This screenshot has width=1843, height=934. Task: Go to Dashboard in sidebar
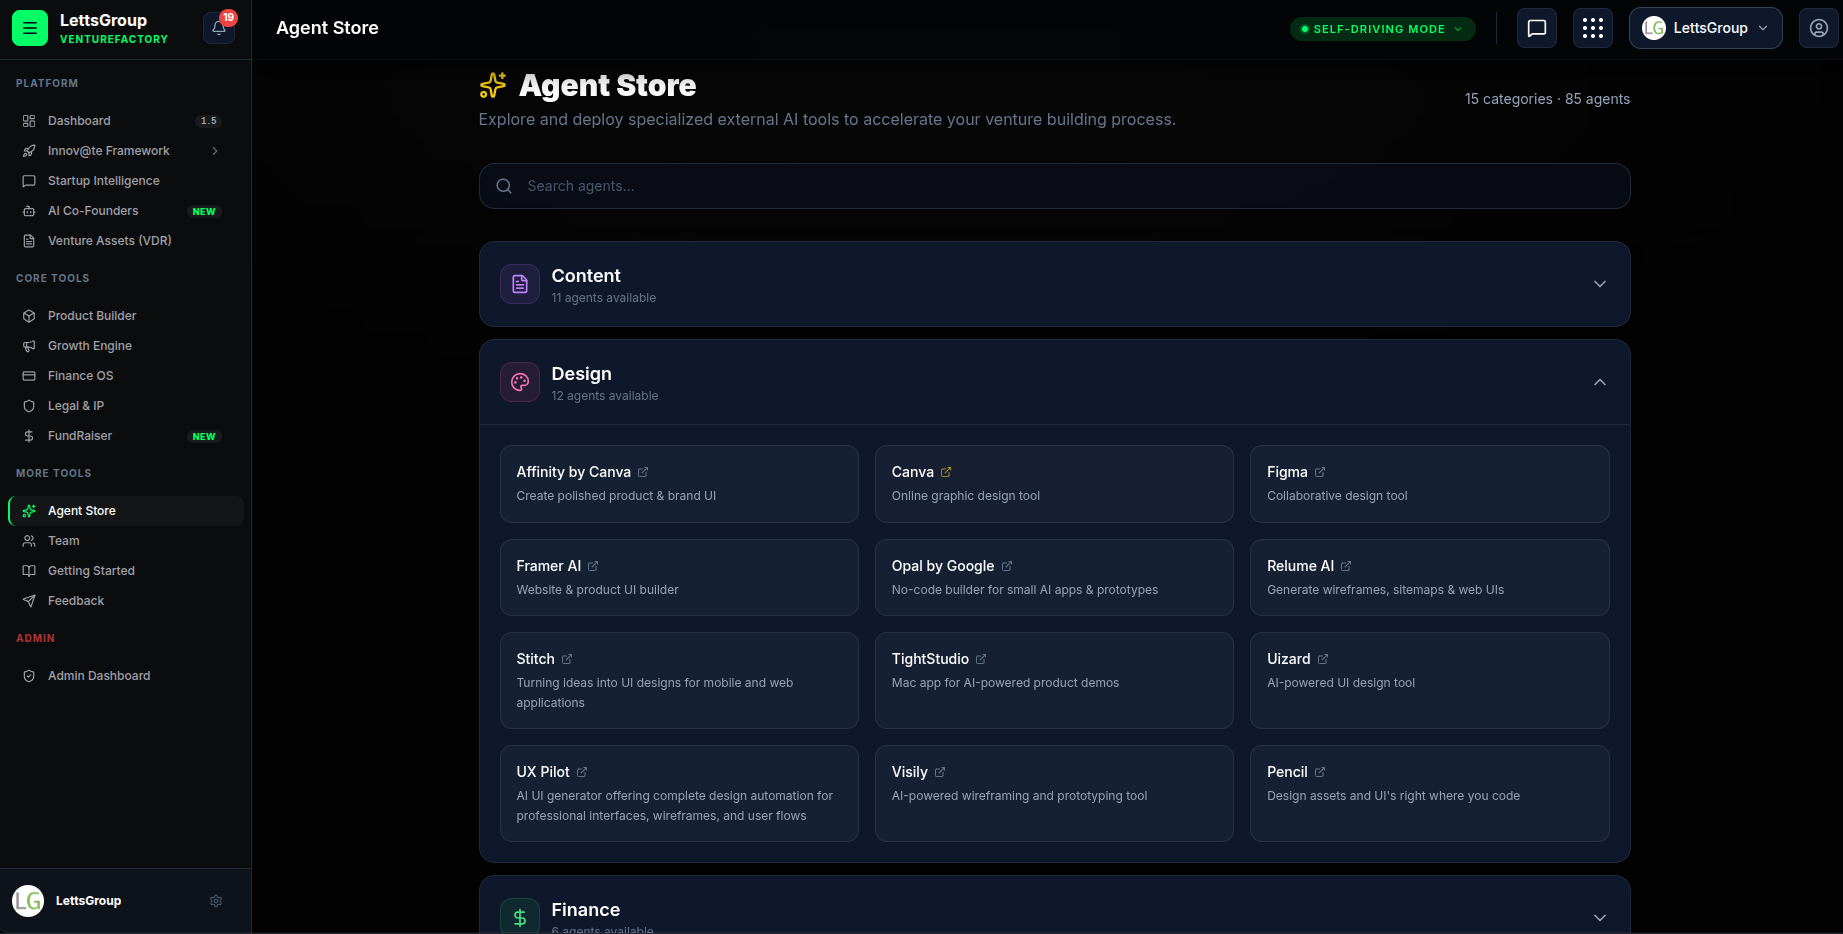pyautogui.click(x=125, y=121)
